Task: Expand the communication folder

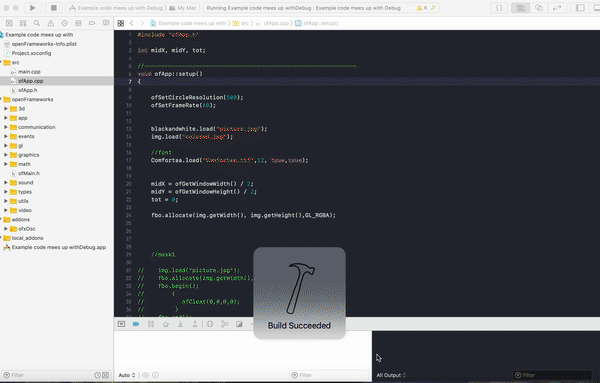Action: tap(6, 127)
